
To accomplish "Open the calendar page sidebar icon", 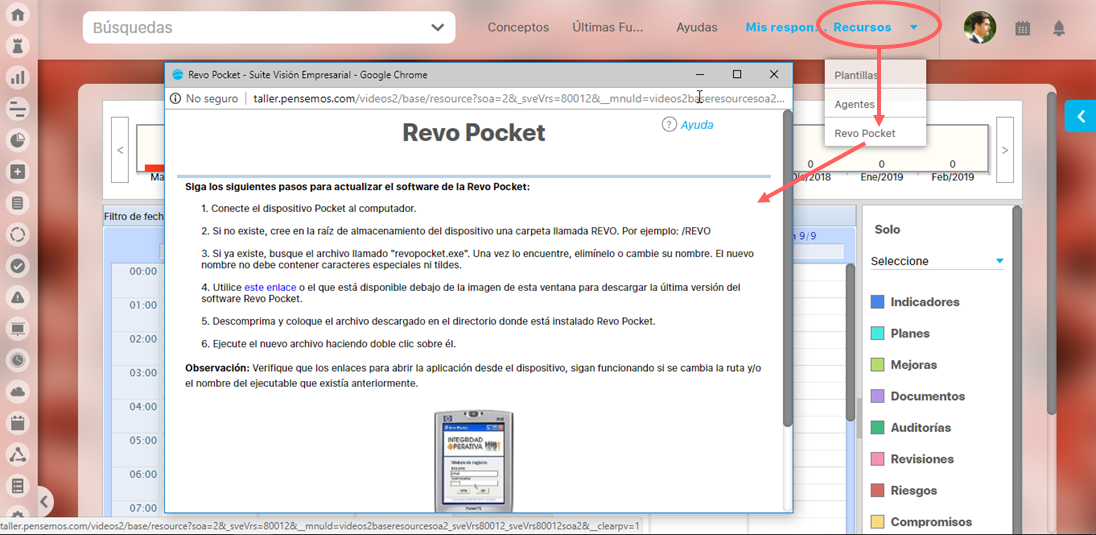I will pos(17,423).
